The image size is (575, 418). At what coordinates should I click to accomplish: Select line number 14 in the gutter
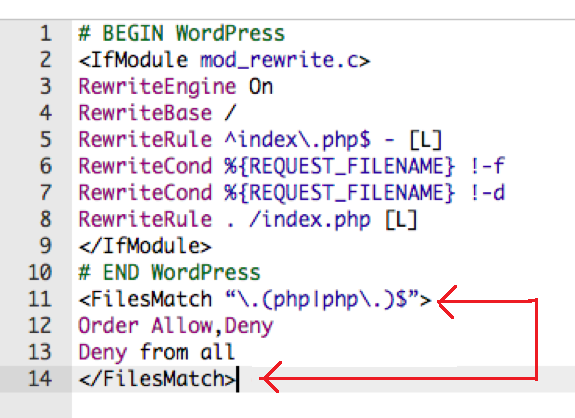(40, 379)
